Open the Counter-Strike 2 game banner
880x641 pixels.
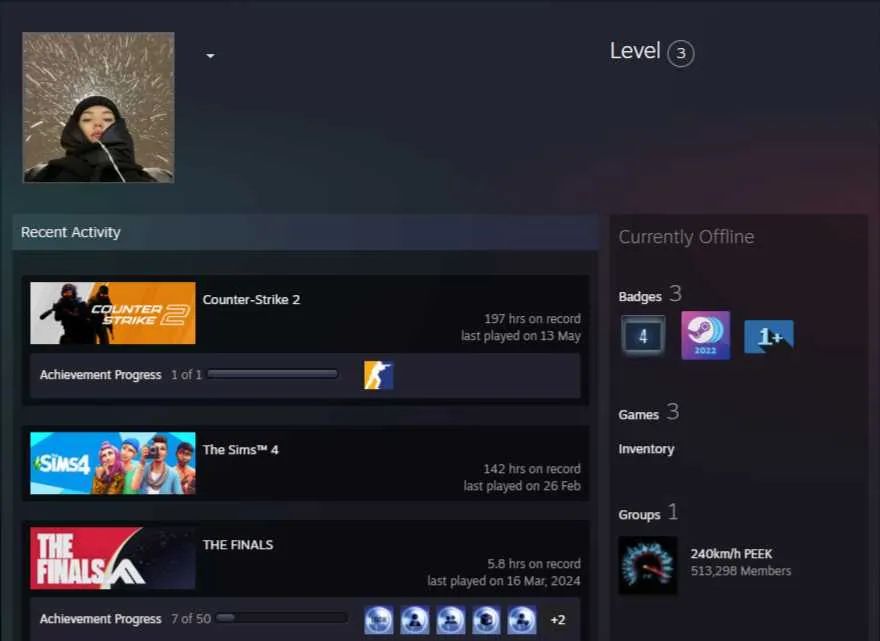tap(113, 313)
